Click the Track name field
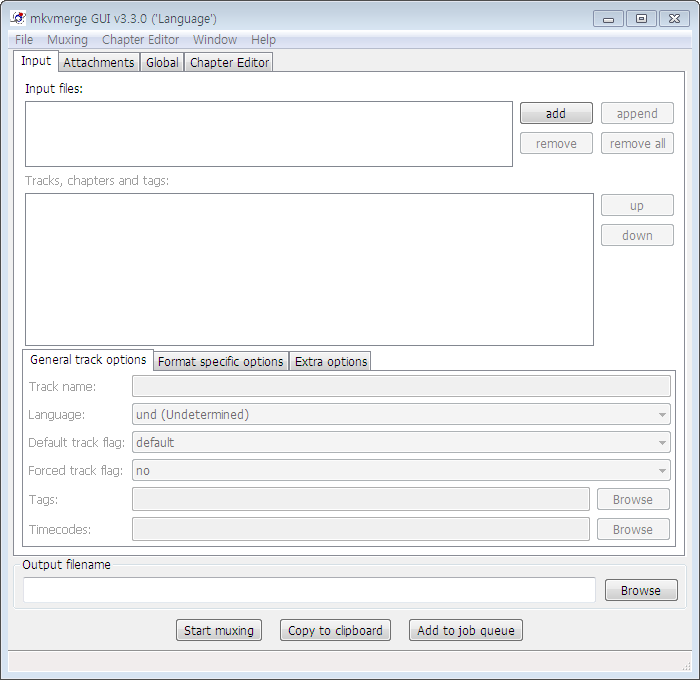 click(x=401, y=386)
